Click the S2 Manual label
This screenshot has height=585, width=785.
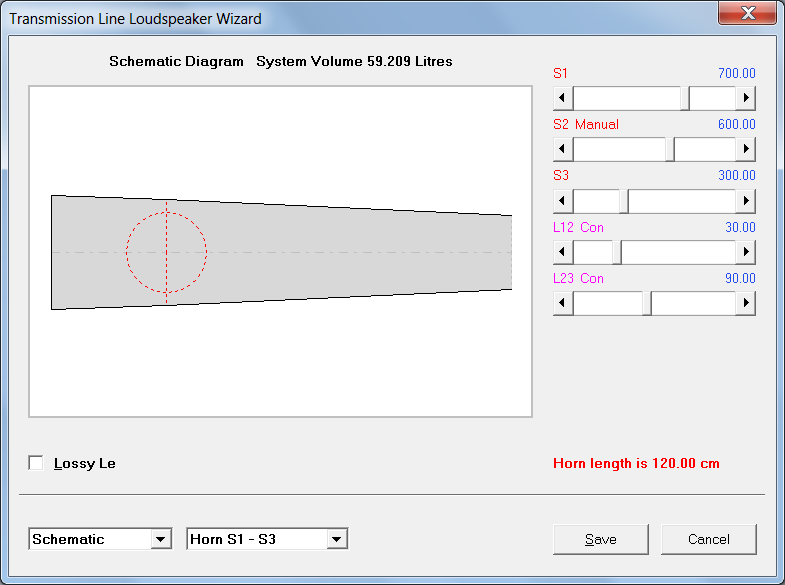[586, 124]
